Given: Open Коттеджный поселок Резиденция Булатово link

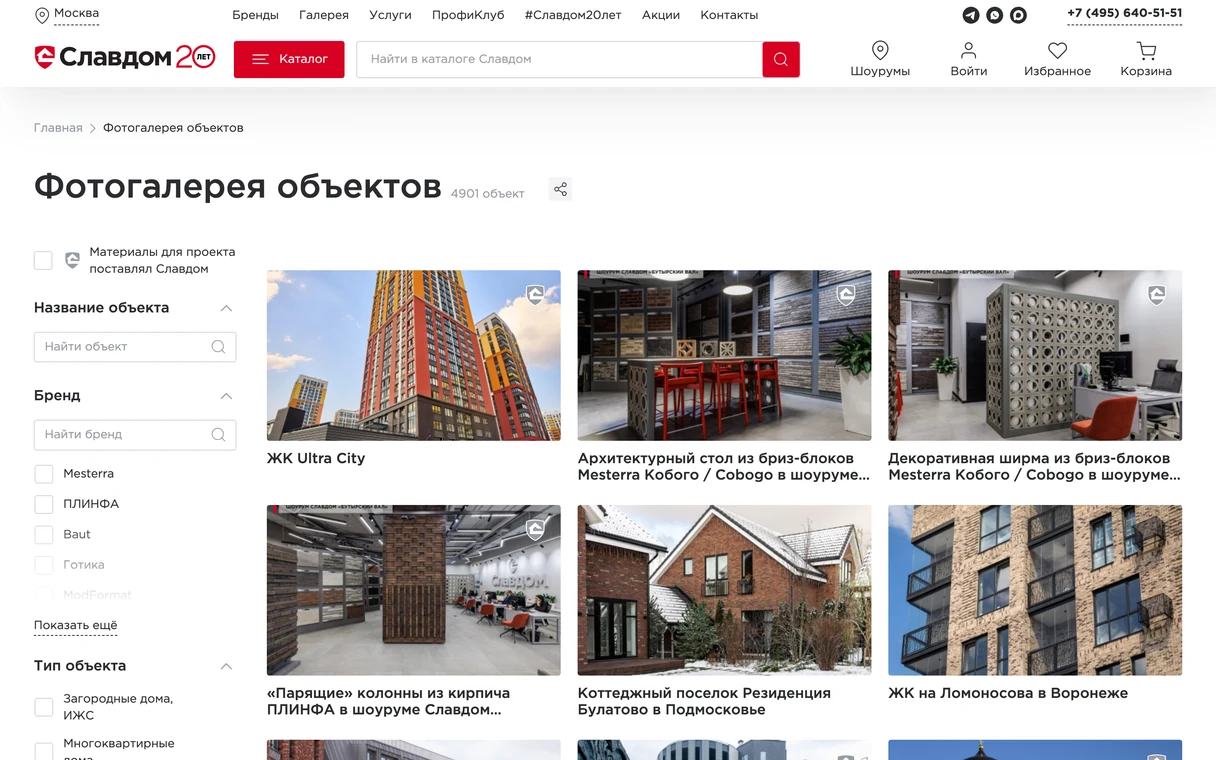Looking at the screenshot, I should (x=704, y=701).
